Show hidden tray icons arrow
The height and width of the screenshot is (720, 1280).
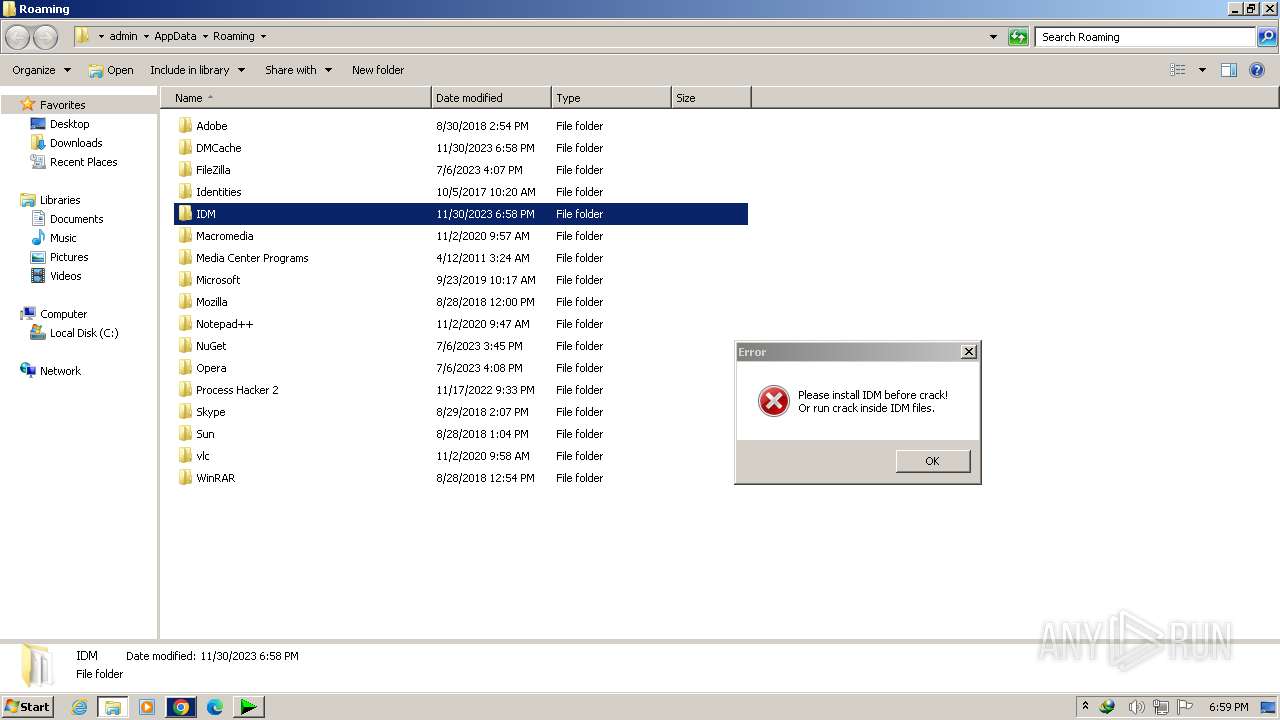coord(1085,706)
